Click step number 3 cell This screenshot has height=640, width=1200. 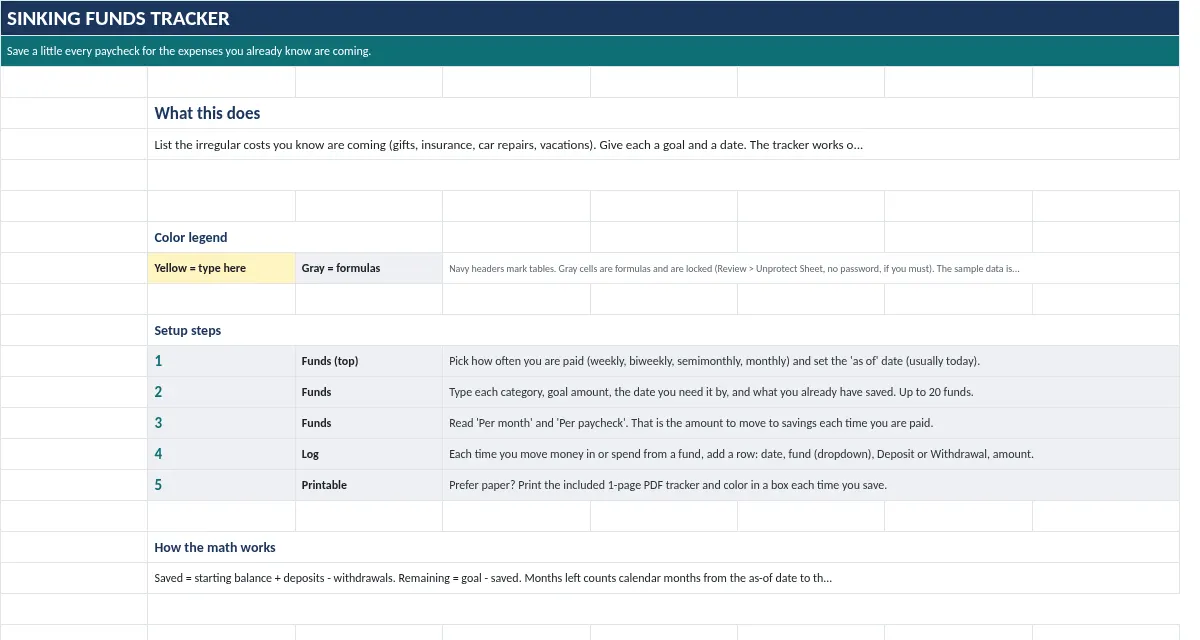click(221, 423)
